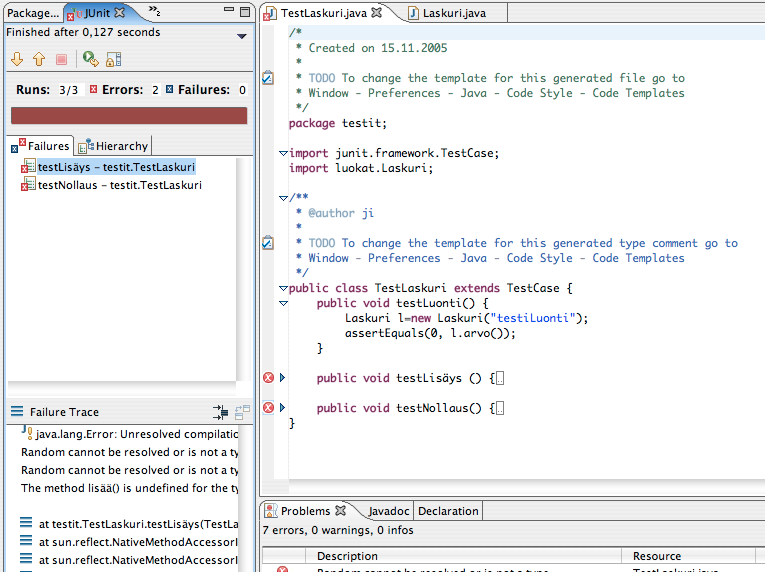Screen dimensions: 765x572
Task: Rerun last test icon
Action: [x=90, y=59]
